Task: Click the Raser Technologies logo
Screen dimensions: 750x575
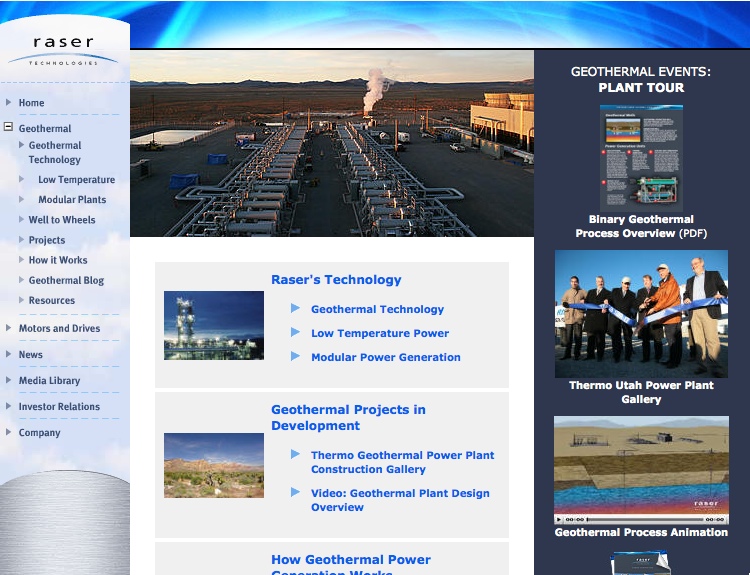Action: (x=63, y=49)
